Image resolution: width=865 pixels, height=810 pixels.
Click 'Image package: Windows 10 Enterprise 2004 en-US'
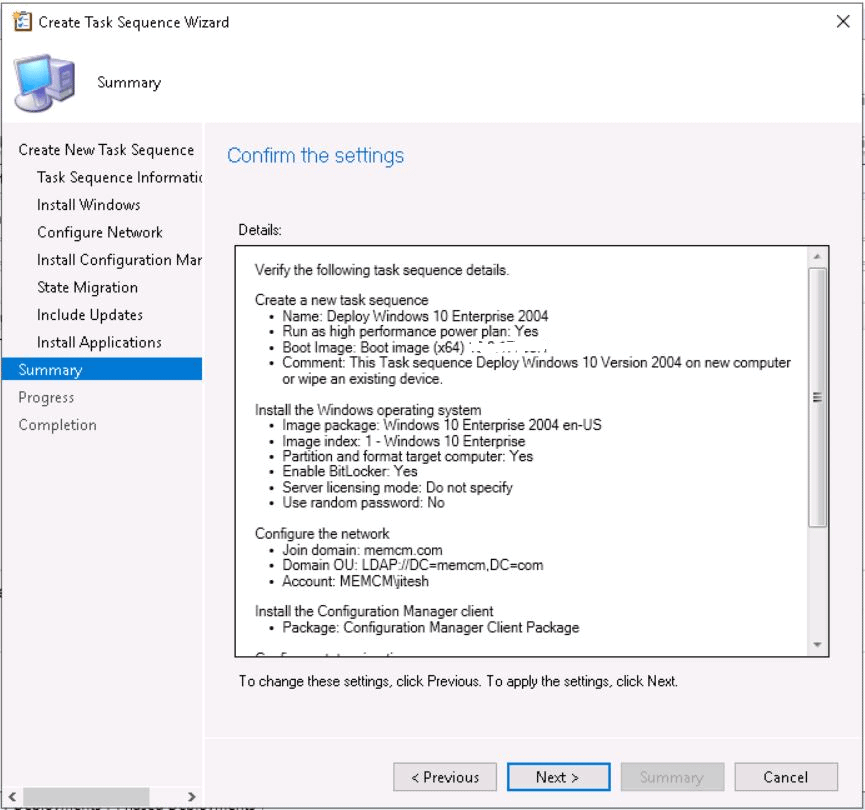[441, 425]
